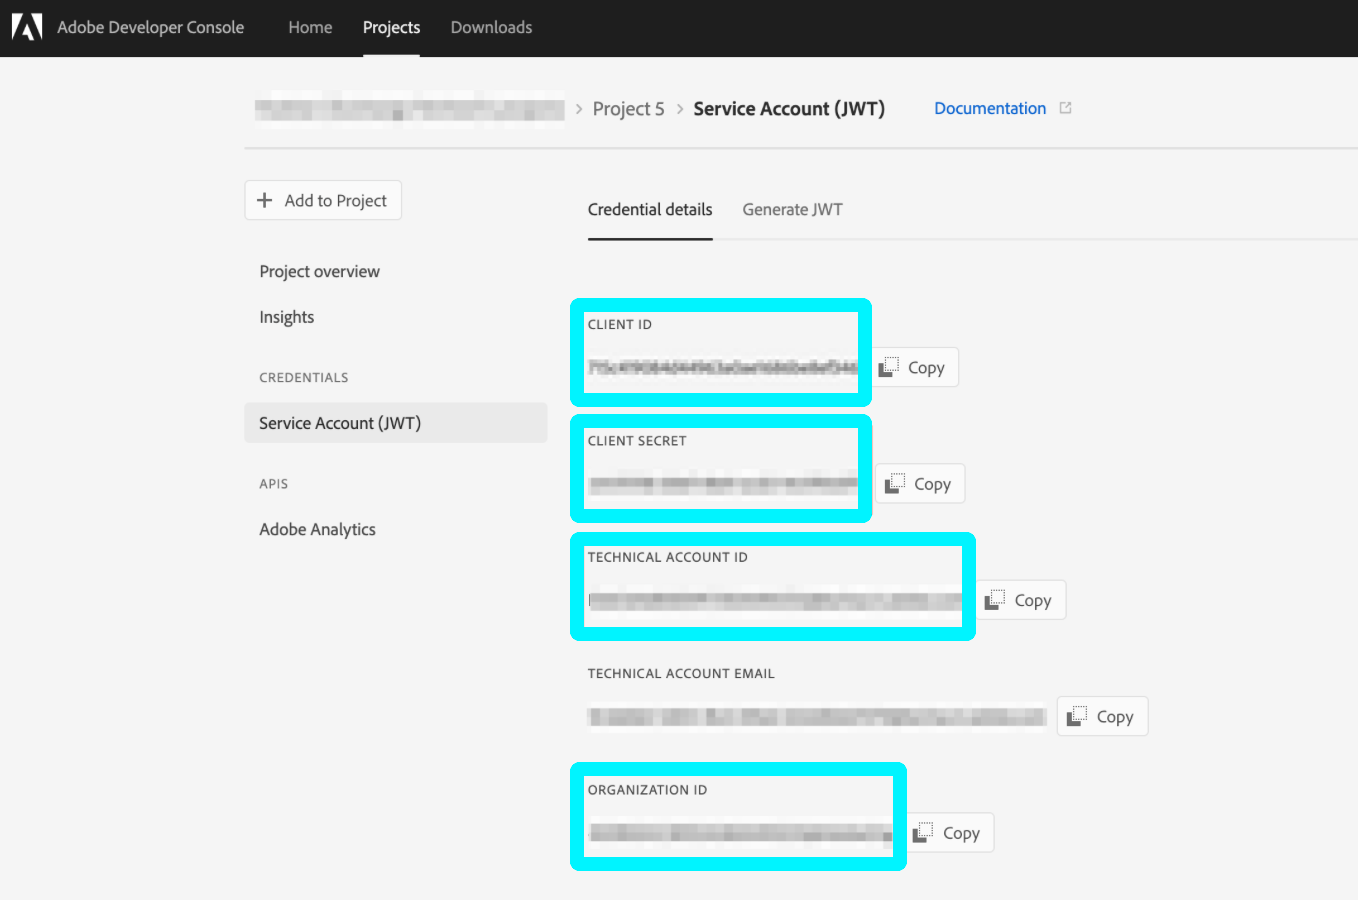
Task: Copy the Client ID value
Action: click(915, 368)
